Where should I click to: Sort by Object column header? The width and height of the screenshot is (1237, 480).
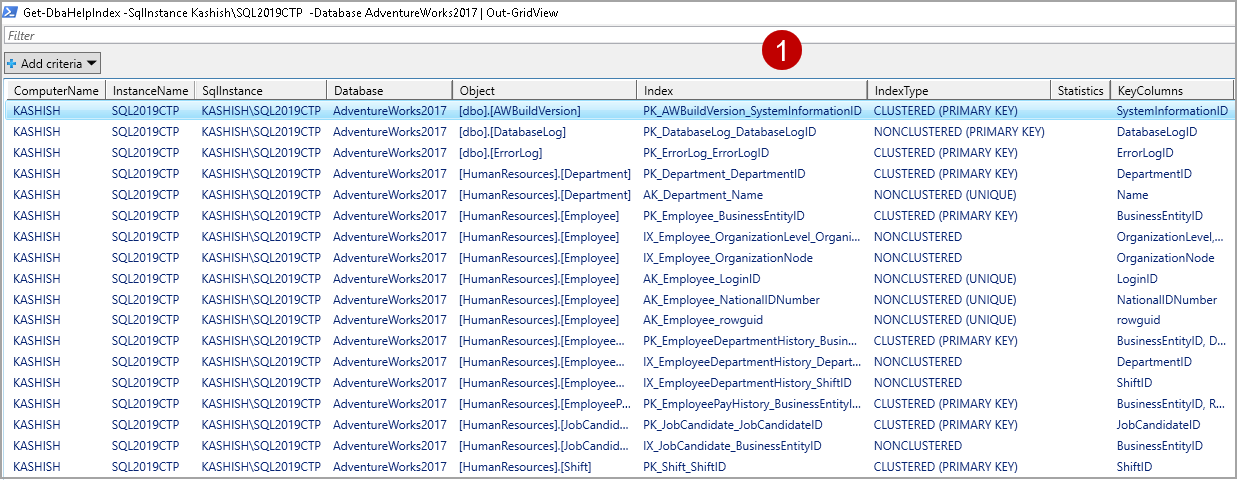544,90
